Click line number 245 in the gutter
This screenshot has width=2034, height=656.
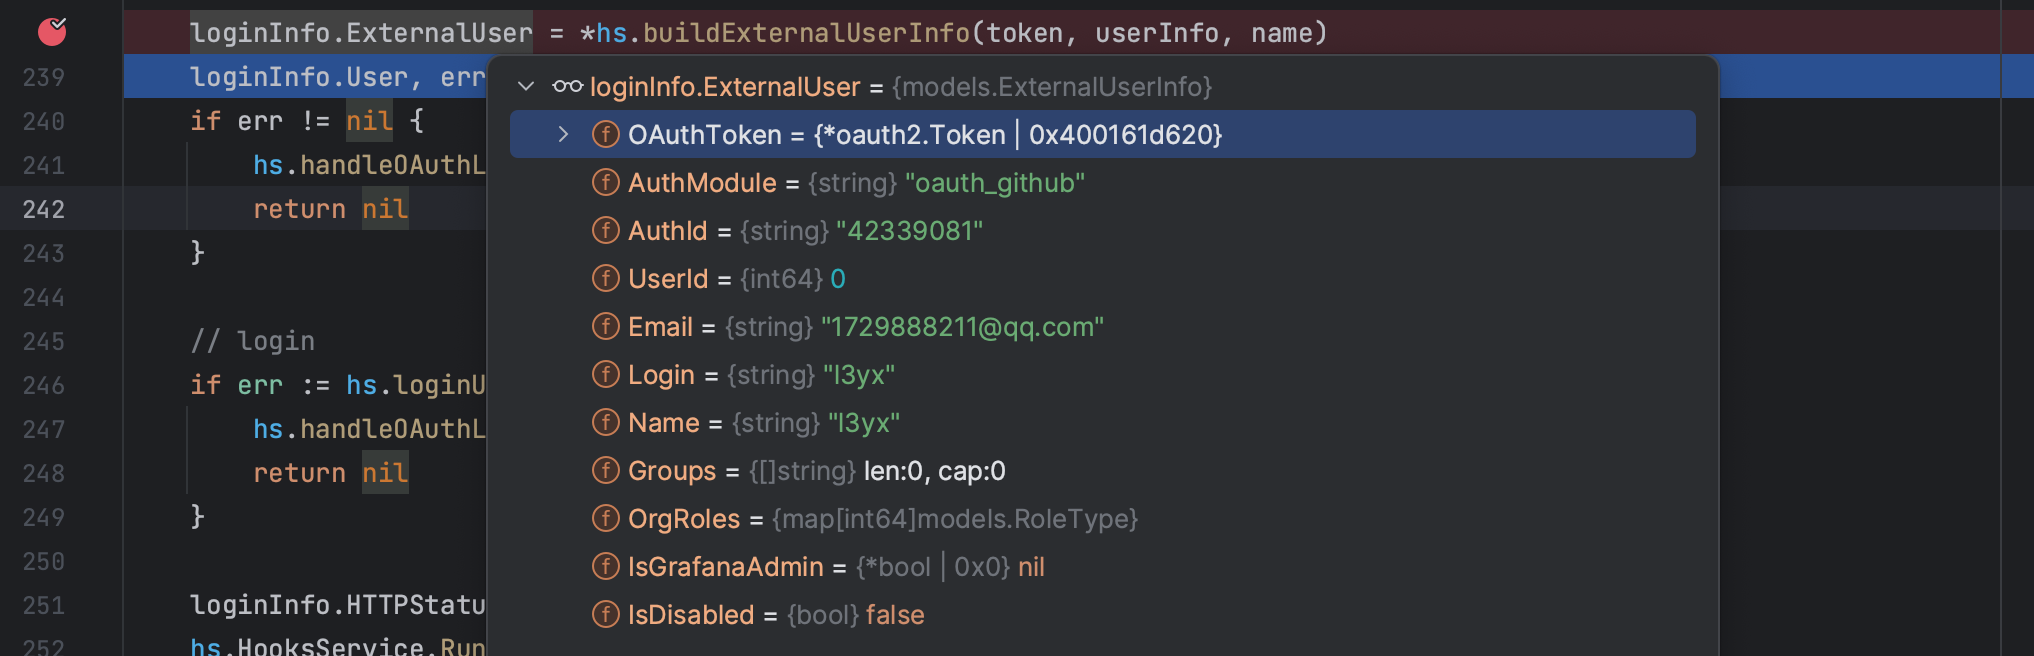(42, 341)
